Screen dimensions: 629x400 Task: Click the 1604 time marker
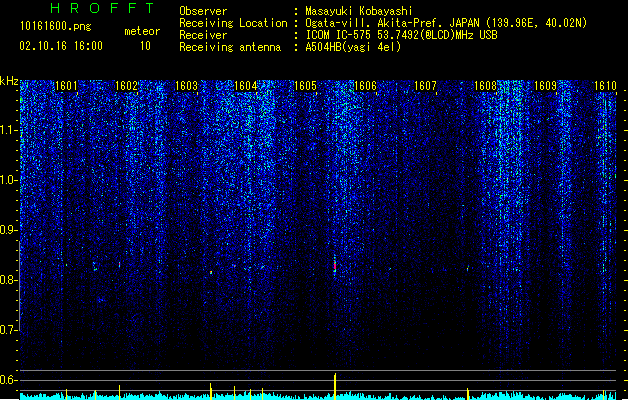click(246, 85)
